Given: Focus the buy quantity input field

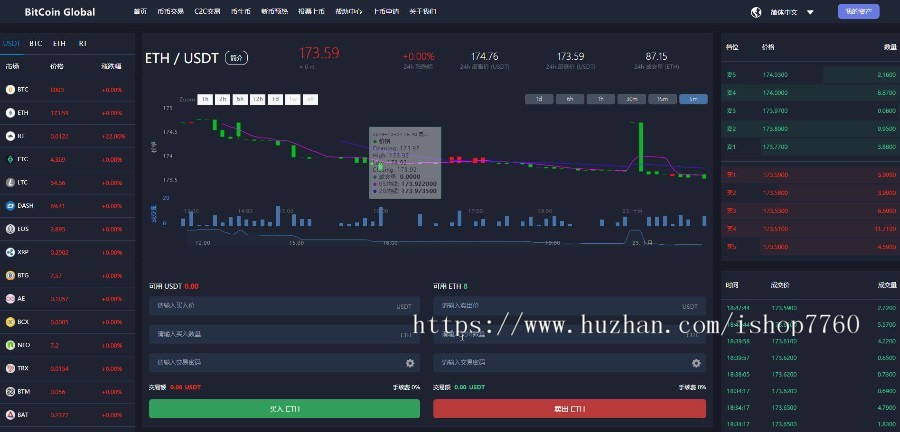Looking at the screenshot, I should pos(284,334).
